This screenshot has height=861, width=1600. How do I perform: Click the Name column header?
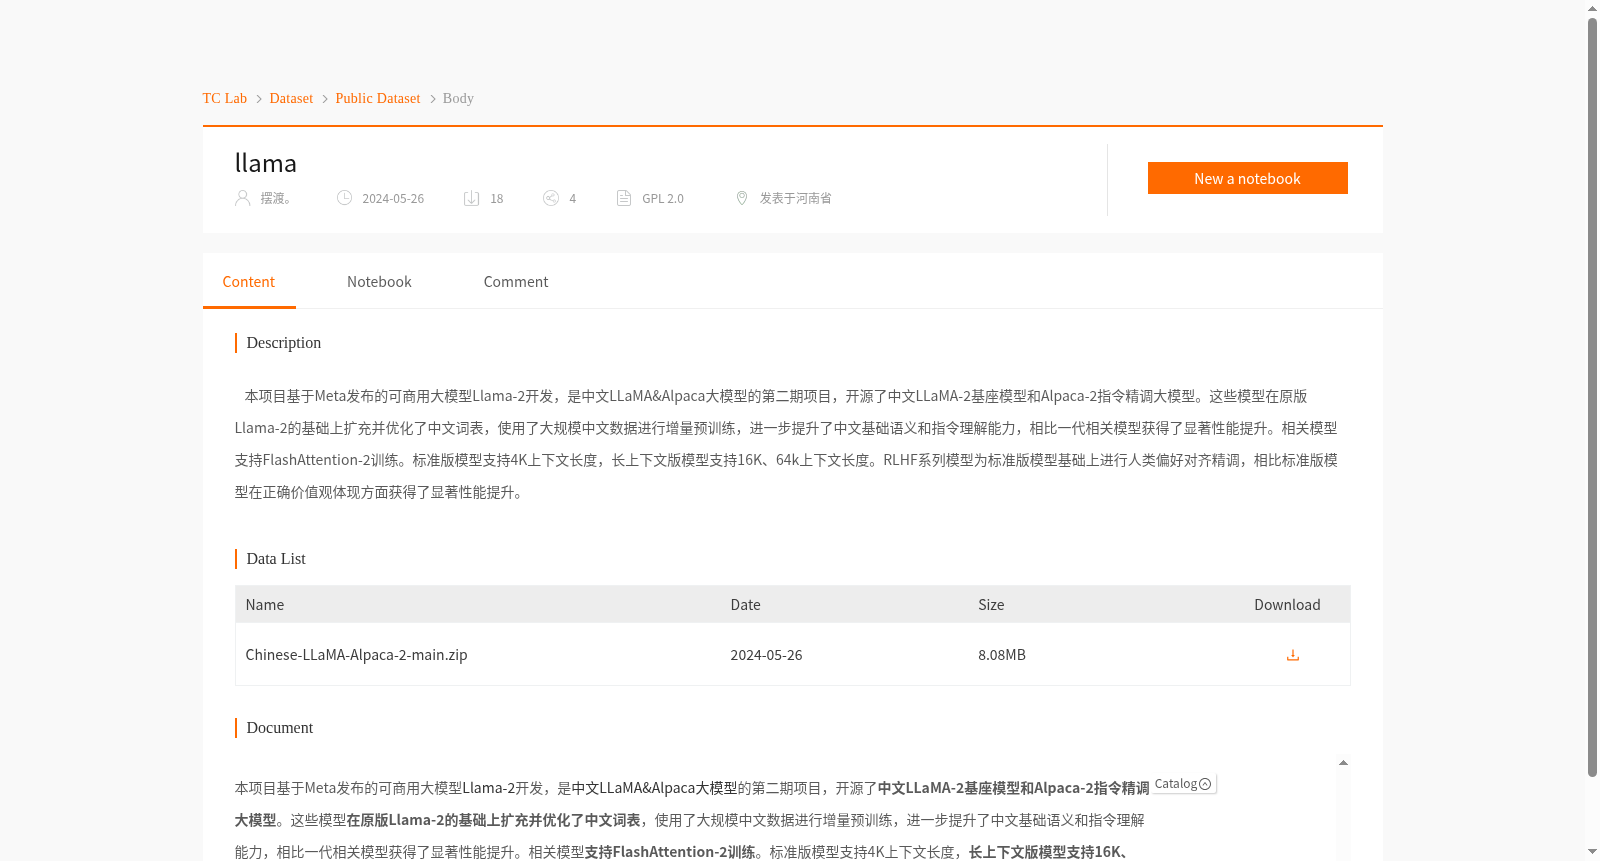coord(265,605)
